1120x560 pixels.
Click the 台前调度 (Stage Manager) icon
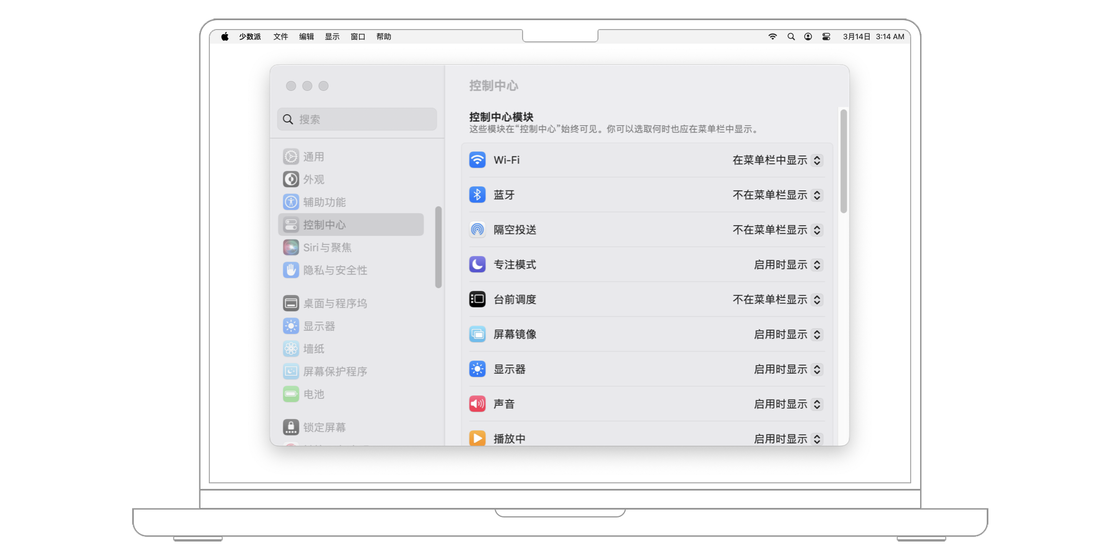pos(477,299)
